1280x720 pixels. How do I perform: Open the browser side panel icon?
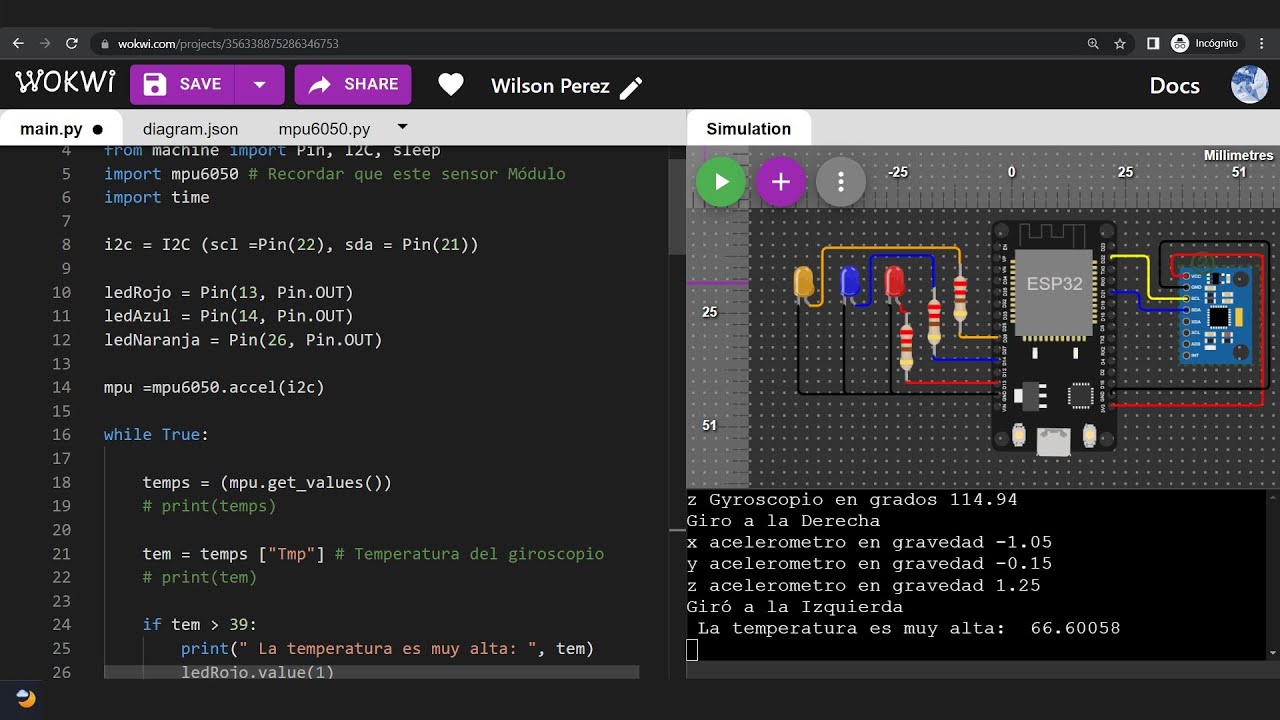pyautogui.click(x=1153, y=44)
